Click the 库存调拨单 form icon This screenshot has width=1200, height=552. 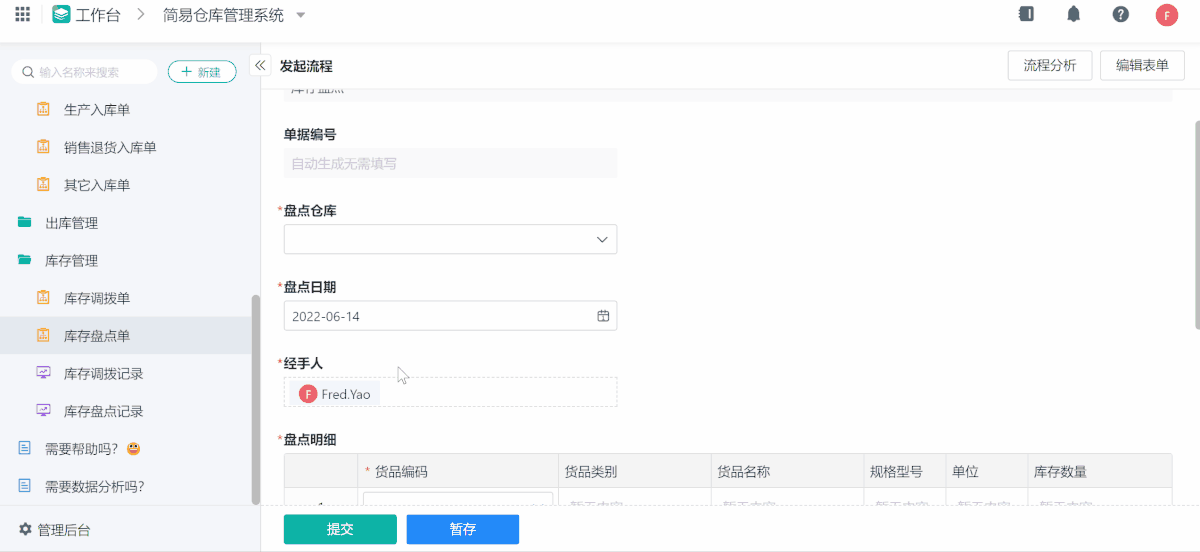[43, 297]
